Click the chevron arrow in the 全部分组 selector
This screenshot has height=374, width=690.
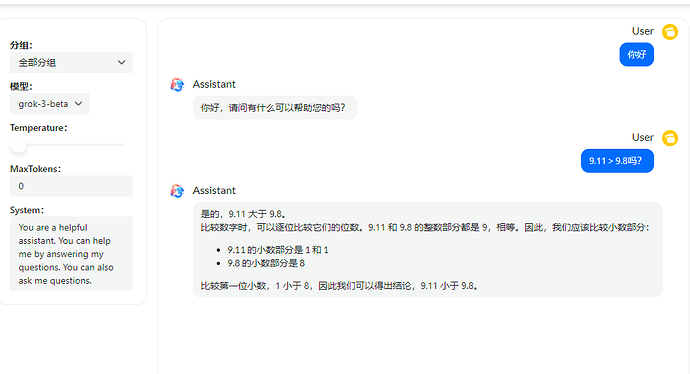[x=121, y=62]
